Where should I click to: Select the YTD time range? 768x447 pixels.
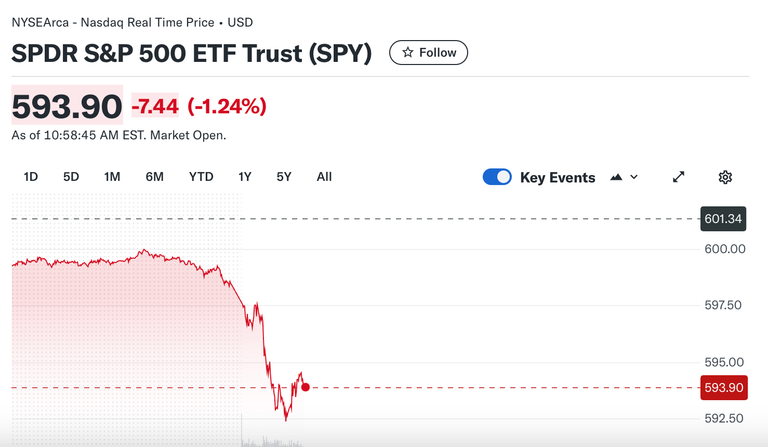click(201, 177)
